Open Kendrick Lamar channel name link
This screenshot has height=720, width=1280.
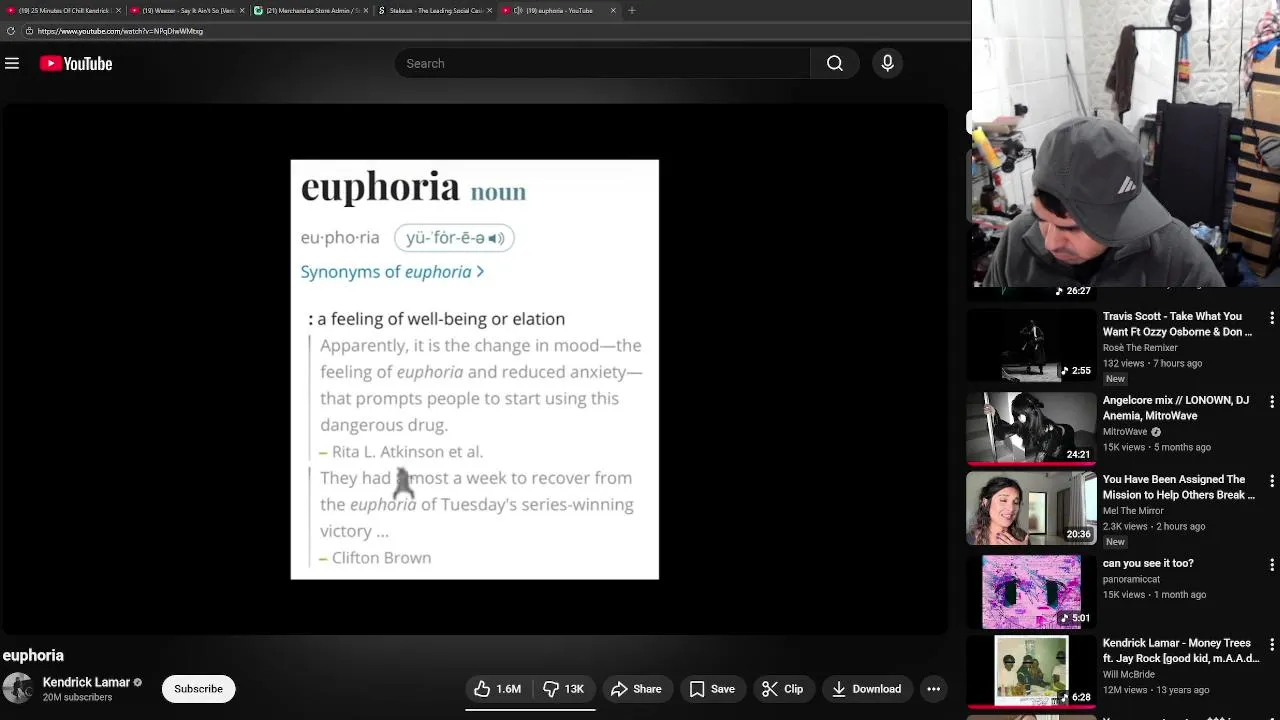pos(86,682)
